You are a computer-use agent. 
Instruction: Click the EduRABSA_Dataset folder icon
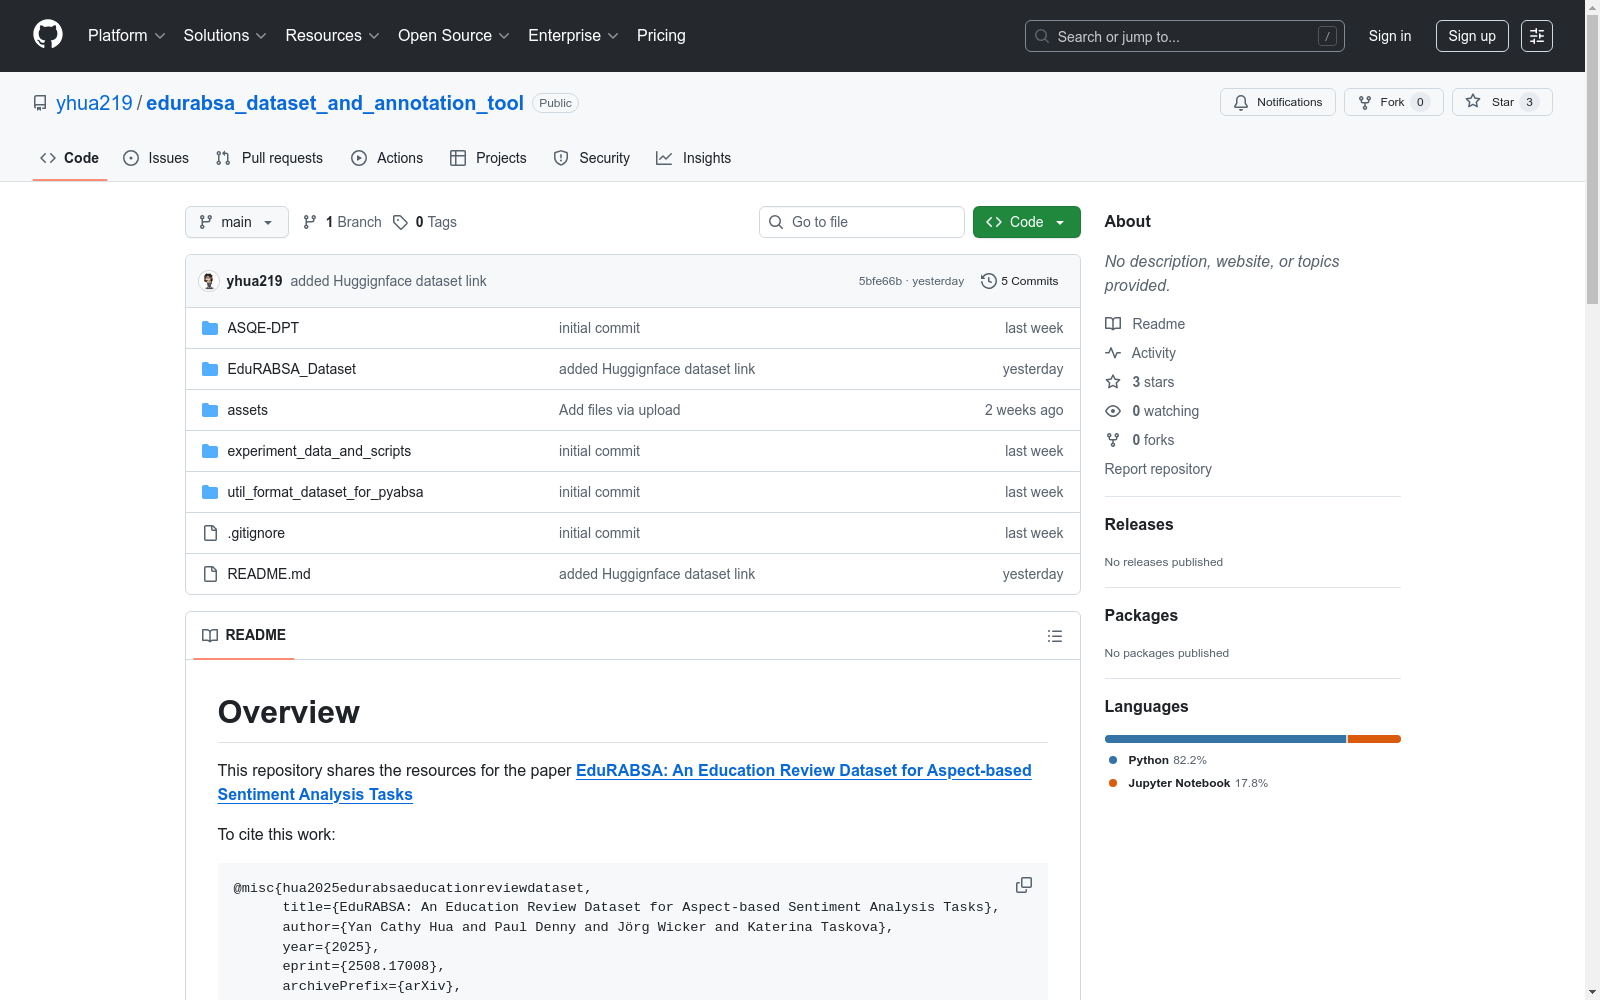coord(210,369)
